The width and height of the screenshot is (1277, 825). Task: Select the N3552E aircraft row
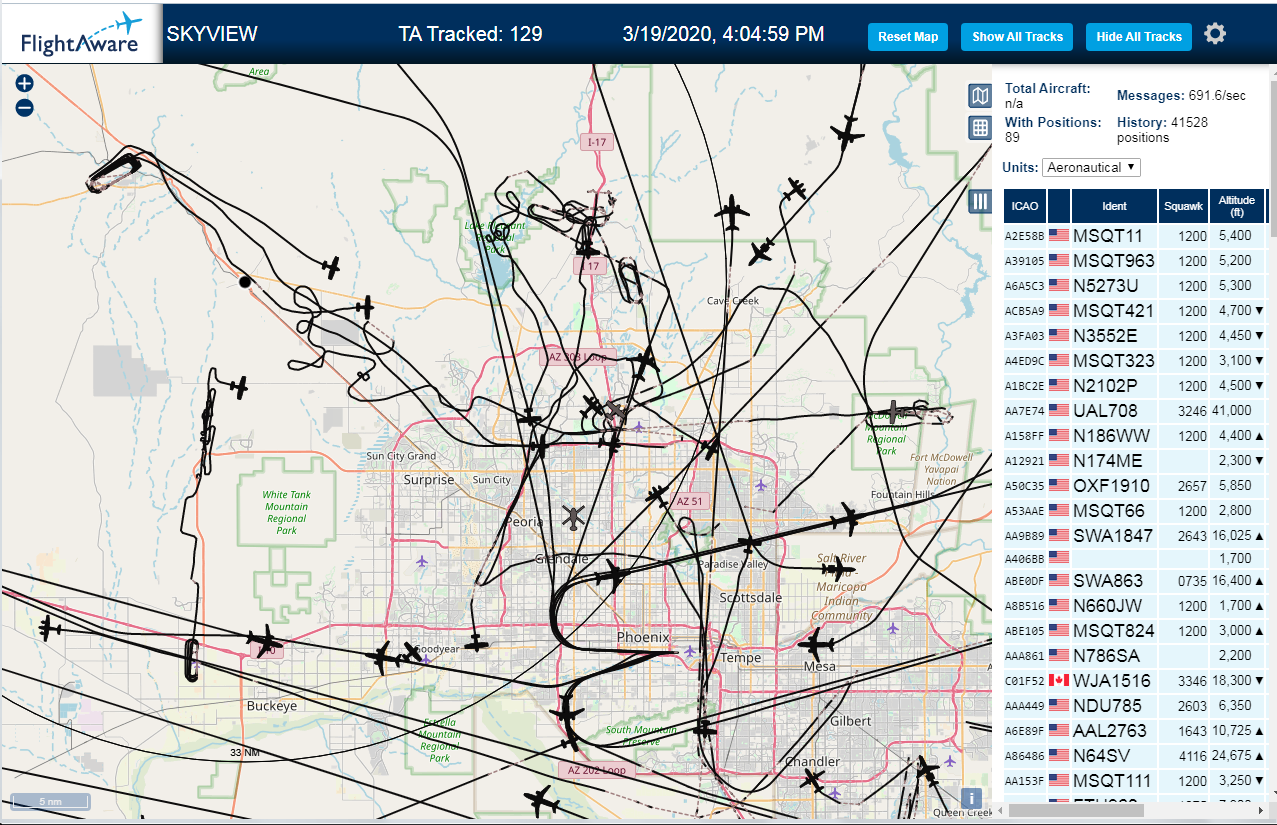1135,336
